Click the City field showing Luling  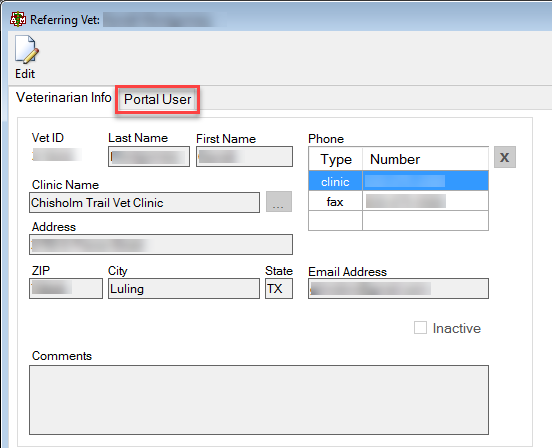click(184, 289)
